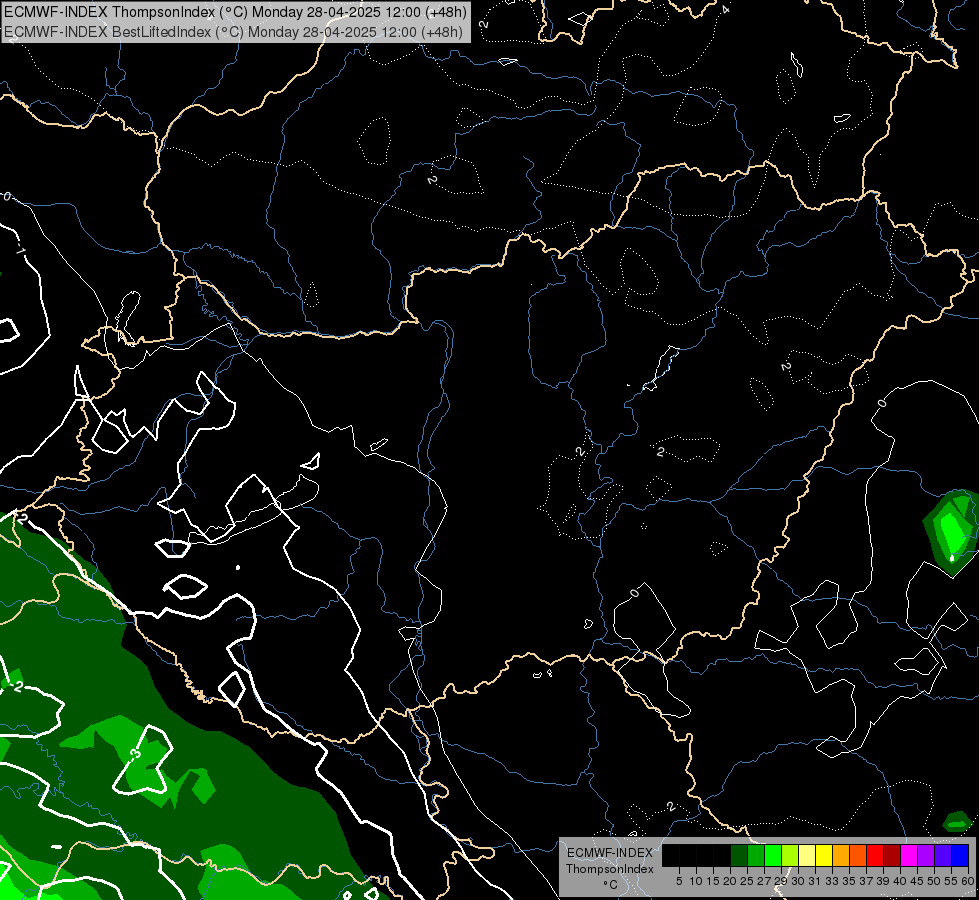The height and width of the screenshot is (900, 979).
Task: Click the BestLiftedIndex title line at top
Action: 233,31
